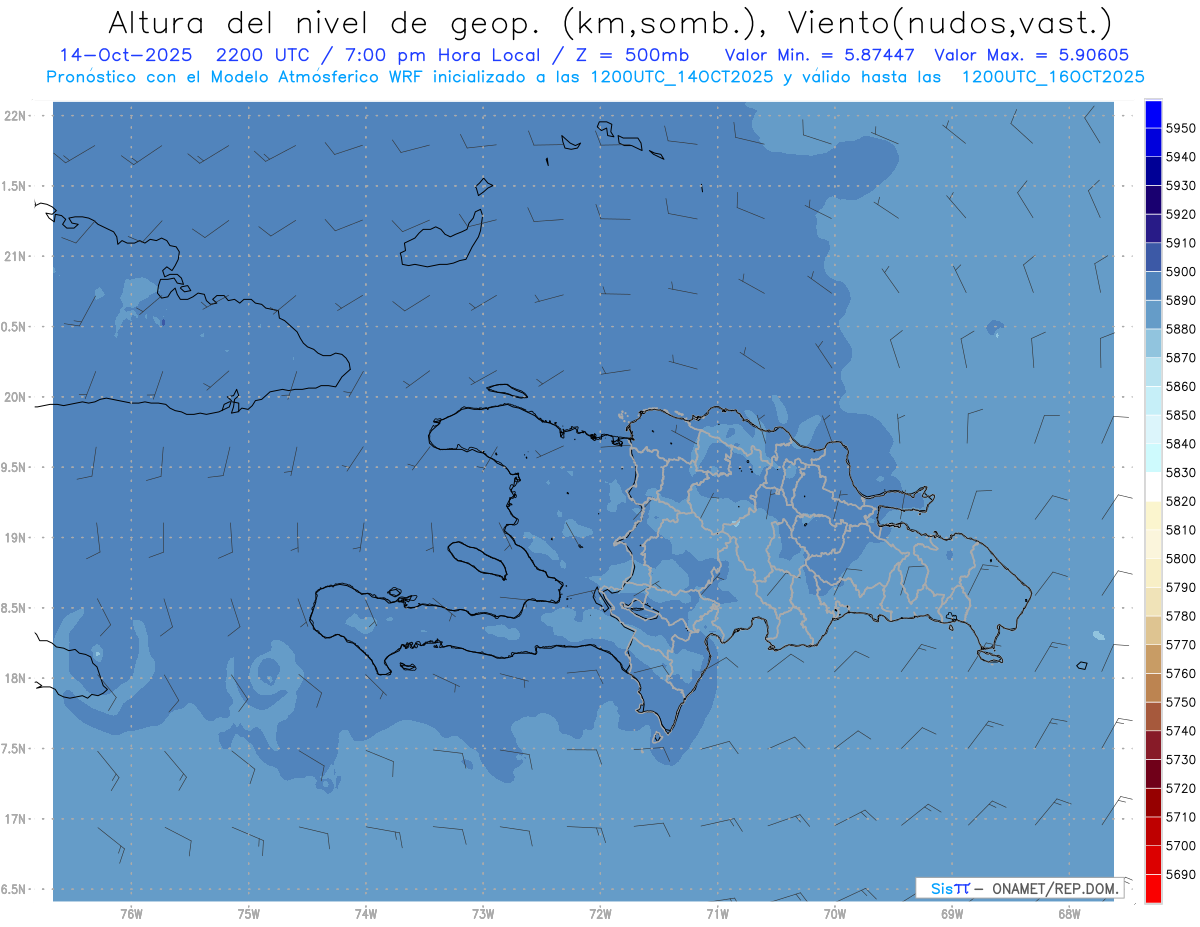Click the map title 'Altura del nivel de geop.'
This screenshot has width=1200, height=927.
(322, 21)
